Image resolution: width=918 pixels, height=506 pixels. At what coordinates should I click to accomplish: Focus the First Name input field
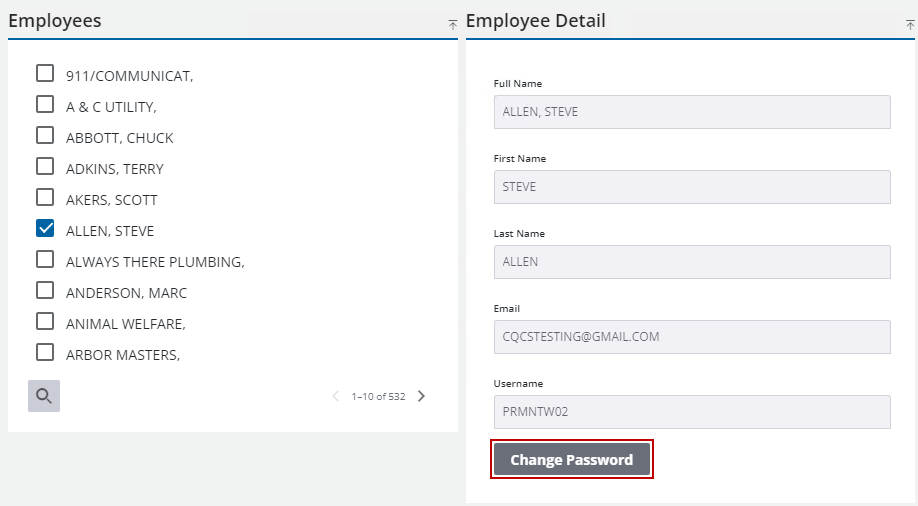692,187
